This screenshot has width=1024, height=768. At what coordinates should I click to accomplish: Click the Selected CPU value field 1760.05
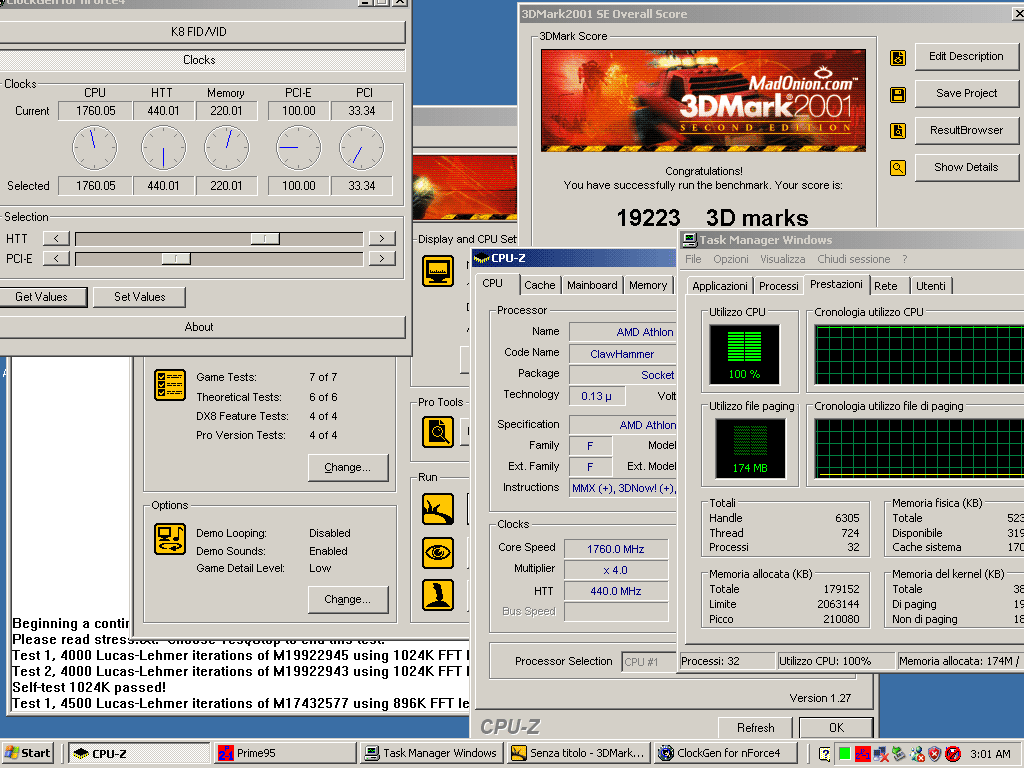tap(95, 186)
